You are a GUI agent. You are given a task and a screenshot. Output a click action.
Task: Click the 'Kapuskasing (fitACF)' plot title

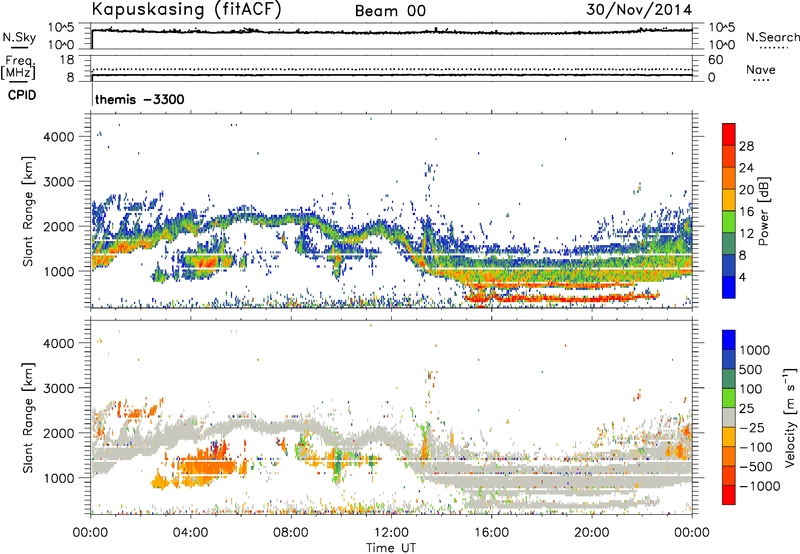(186, 10)
